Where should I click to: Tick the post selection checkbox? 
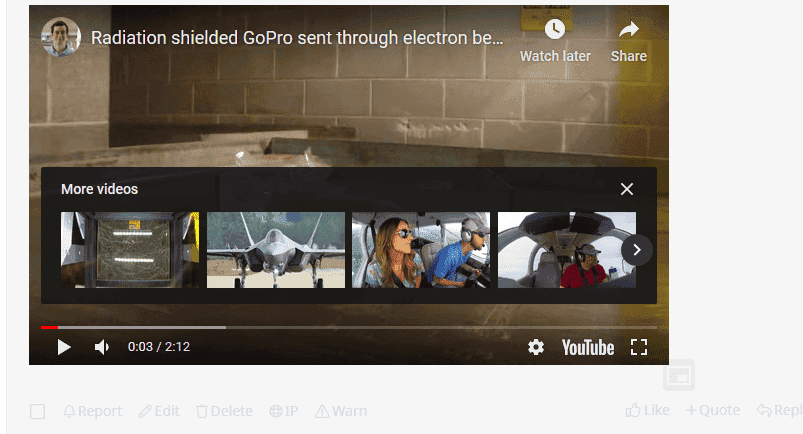[37, 411]
